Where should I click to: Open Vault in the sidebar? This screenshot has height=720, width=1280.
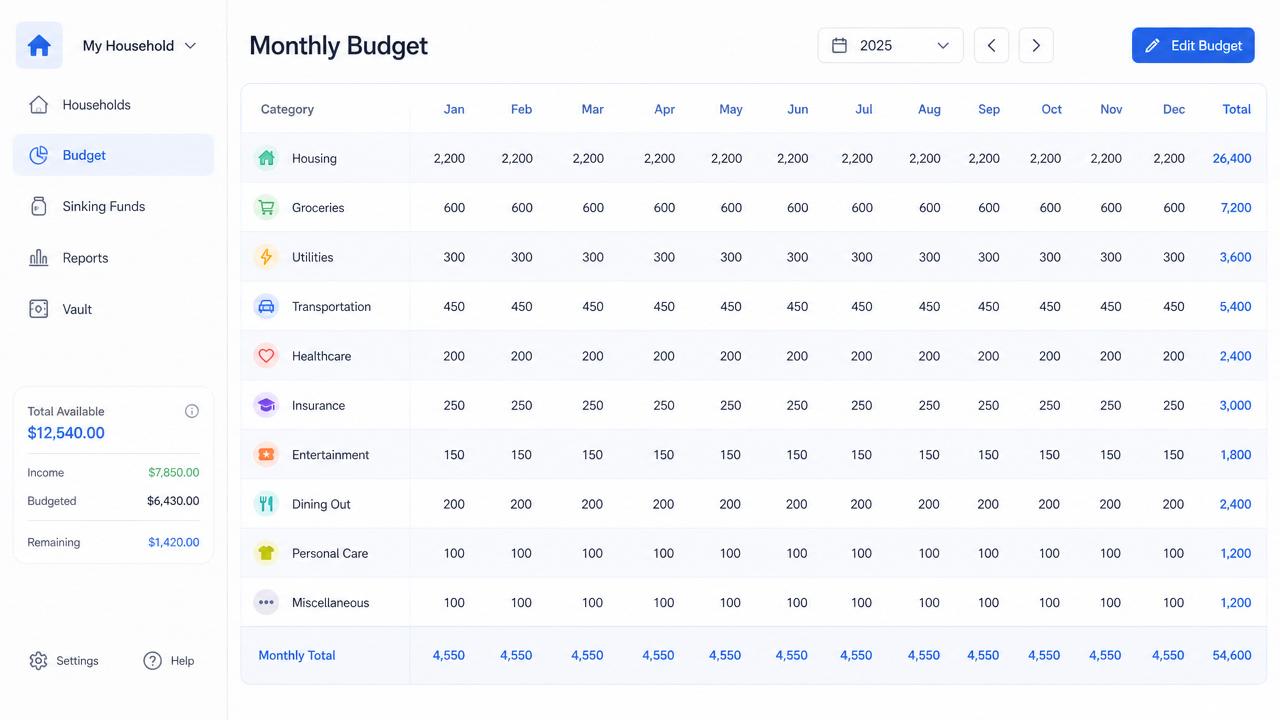point(113,309)
